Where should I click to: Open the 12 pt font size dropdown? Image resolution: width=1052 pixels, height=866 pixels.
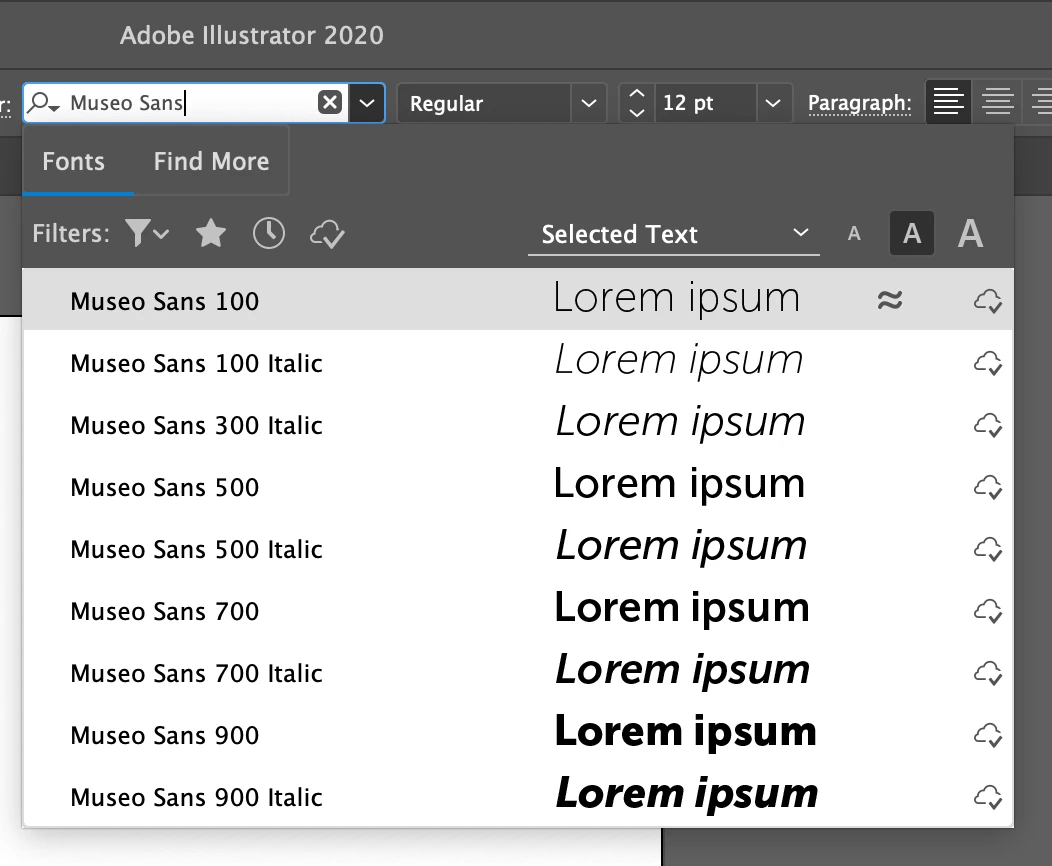click(x=773, y=103)
